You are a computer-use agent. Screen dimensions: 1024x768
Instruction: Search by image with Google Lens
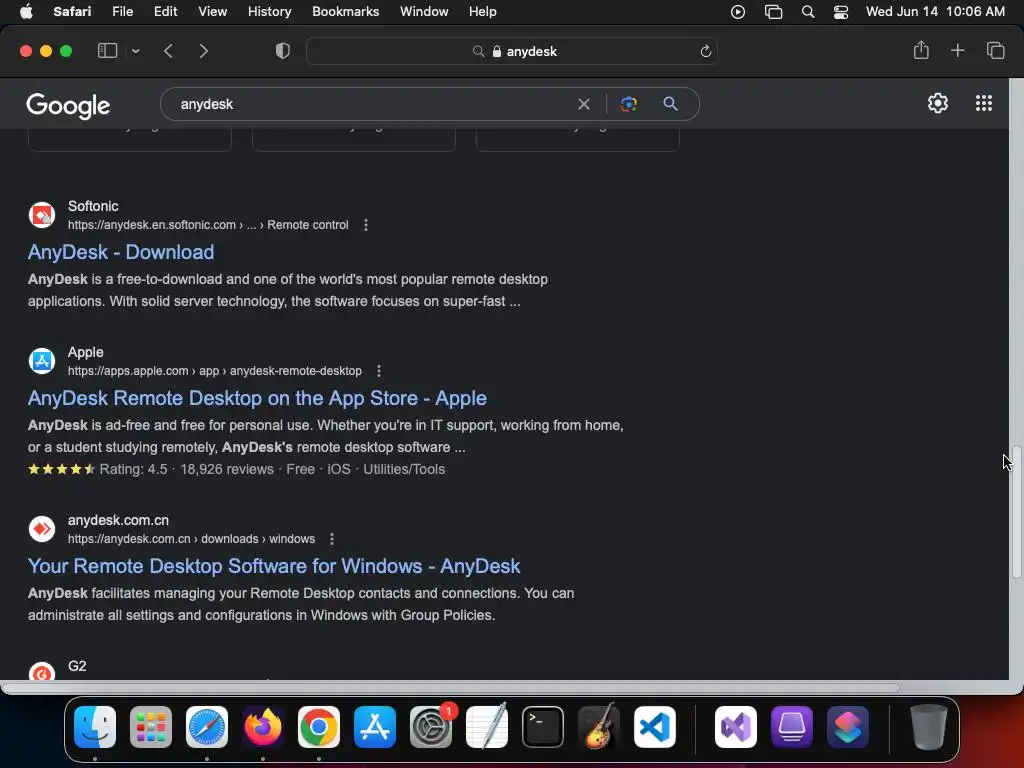pyautogui.click(x=628, y=104)
